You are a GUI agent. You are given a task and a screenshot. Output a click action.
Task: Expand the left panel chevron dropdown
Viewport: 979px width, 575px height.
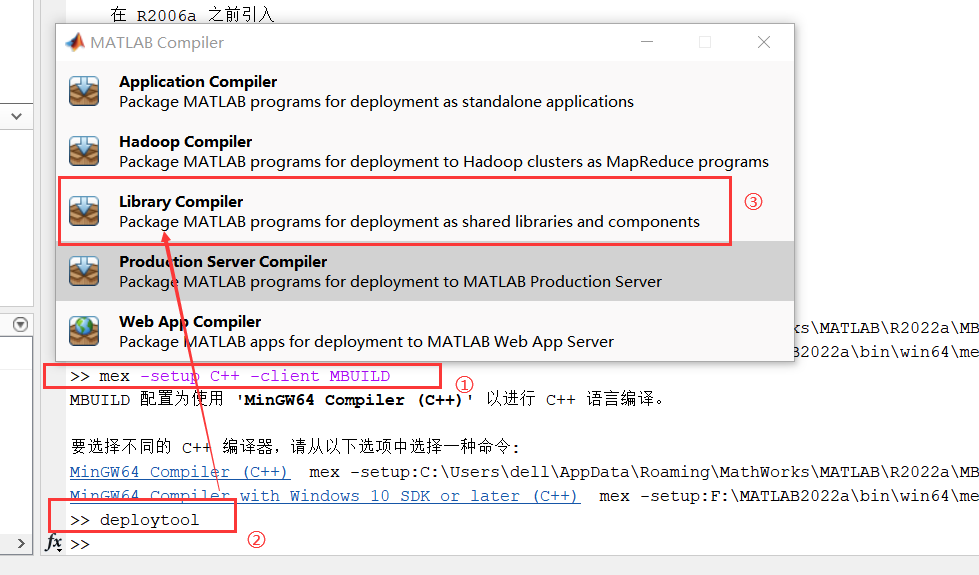(x=17, y=116)
